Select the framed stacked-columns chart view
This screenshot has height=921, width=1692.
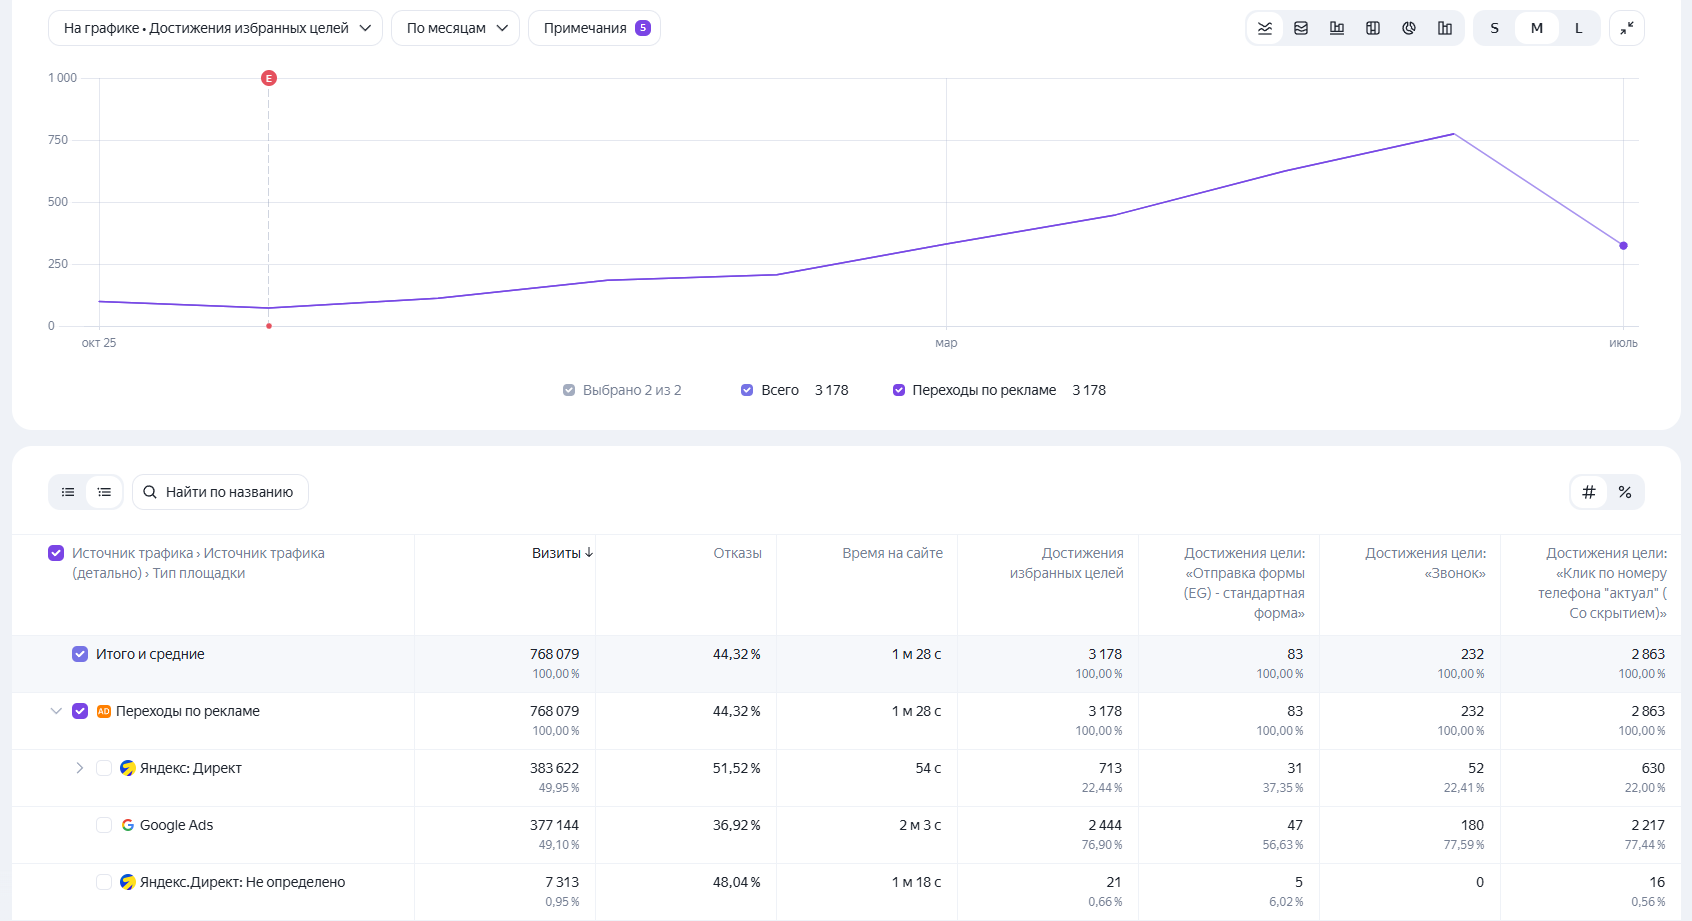pyautogui.click(x=1373, y=28)
